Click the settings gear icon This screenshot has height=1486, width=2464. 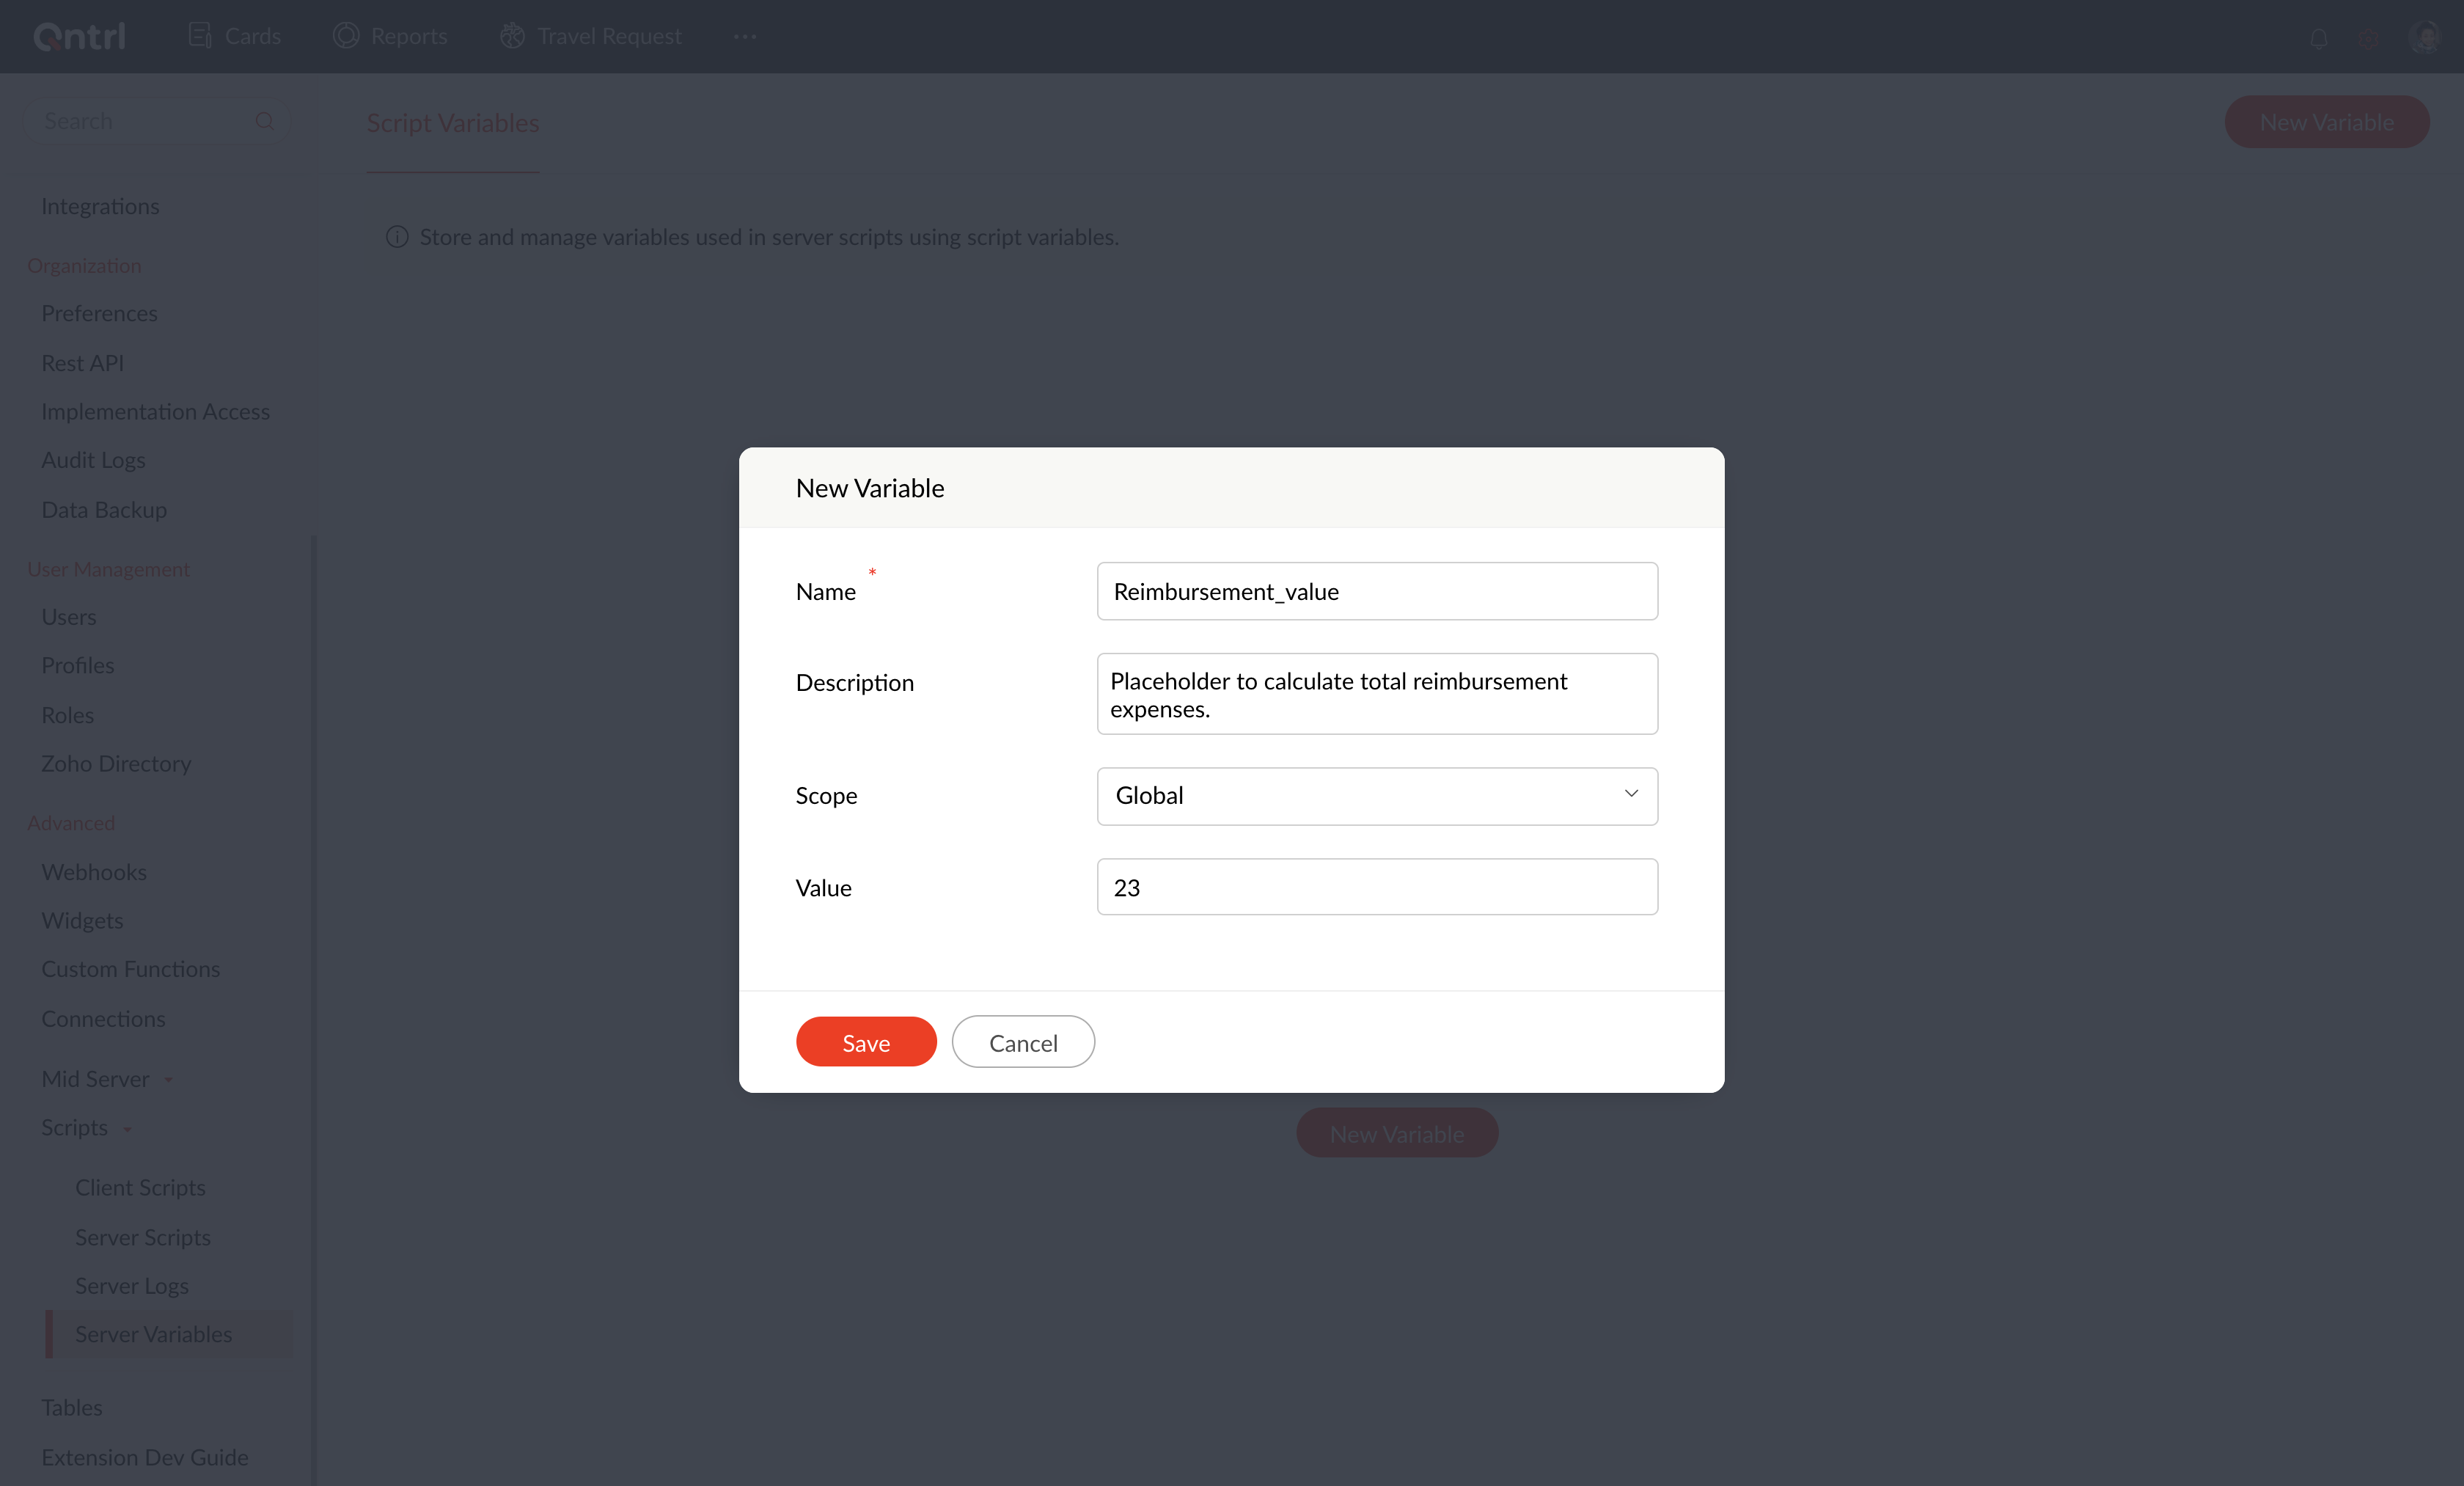pyautogui.click(x=2368, y=38)
